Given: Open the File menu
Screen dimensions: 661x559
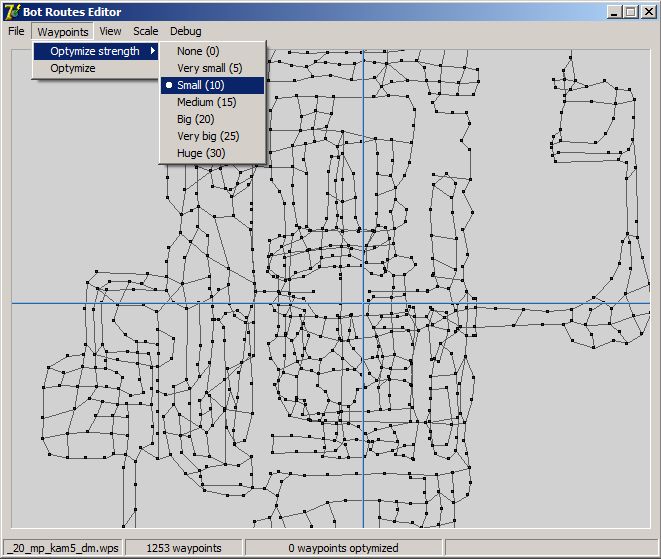Looking at the screenshot, I should coord(16,31).
